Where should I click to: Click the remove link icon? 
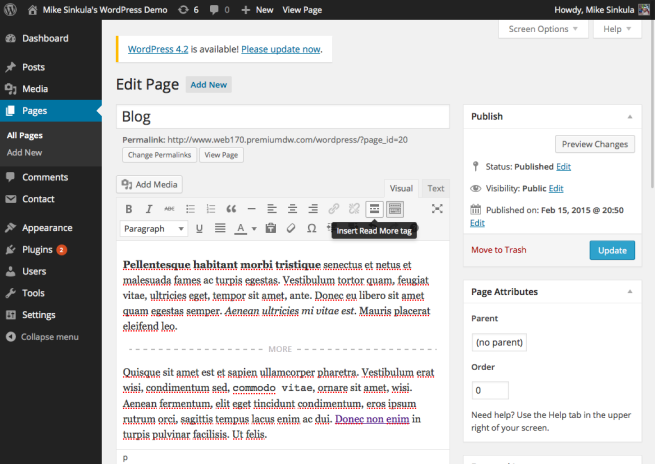point(354,209)
